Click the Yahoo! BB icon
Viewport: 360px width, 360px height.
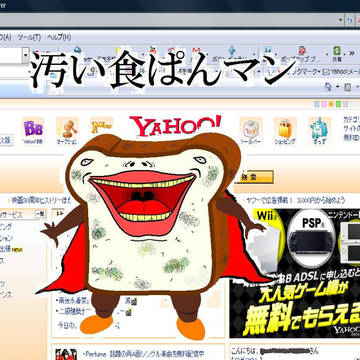[33, 131]
